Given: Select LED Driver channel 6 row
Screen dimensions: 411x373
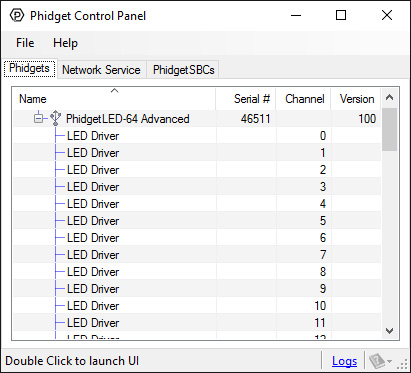Looking at the screenshot, I should click(197, 238).
